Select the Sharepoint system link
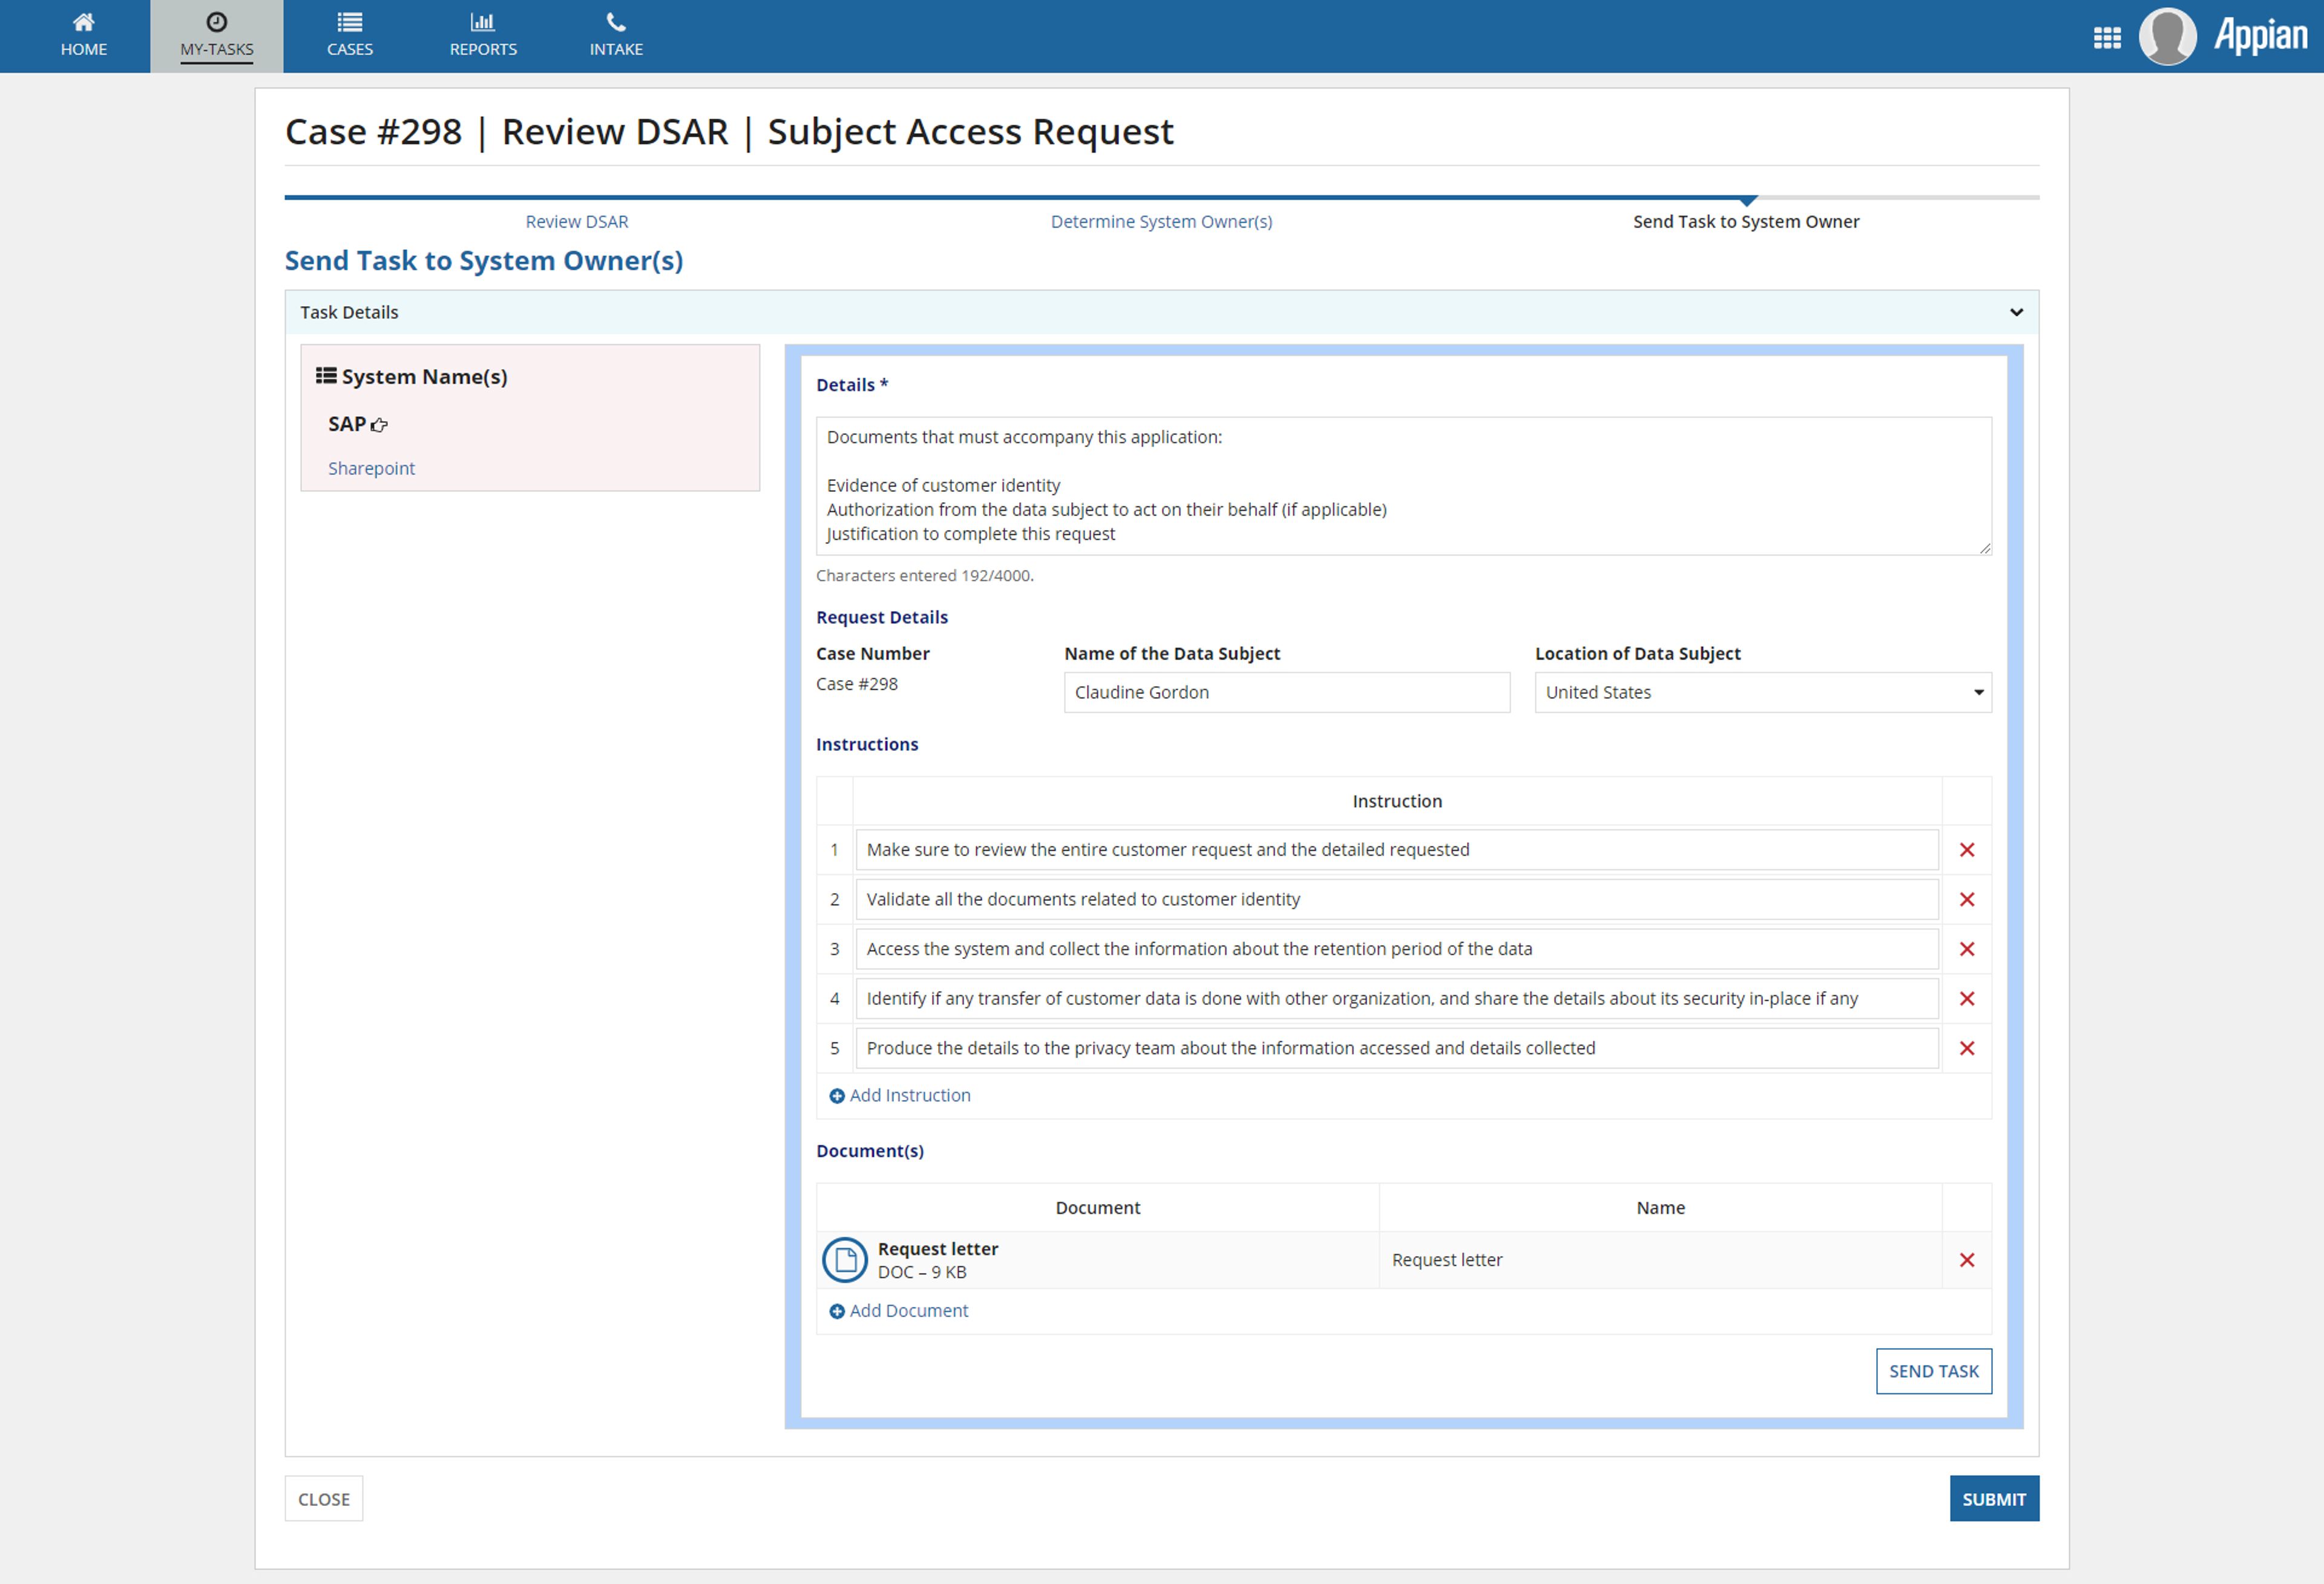Viewport: 2324px width, 1584px height. click(x=371, y=469)
